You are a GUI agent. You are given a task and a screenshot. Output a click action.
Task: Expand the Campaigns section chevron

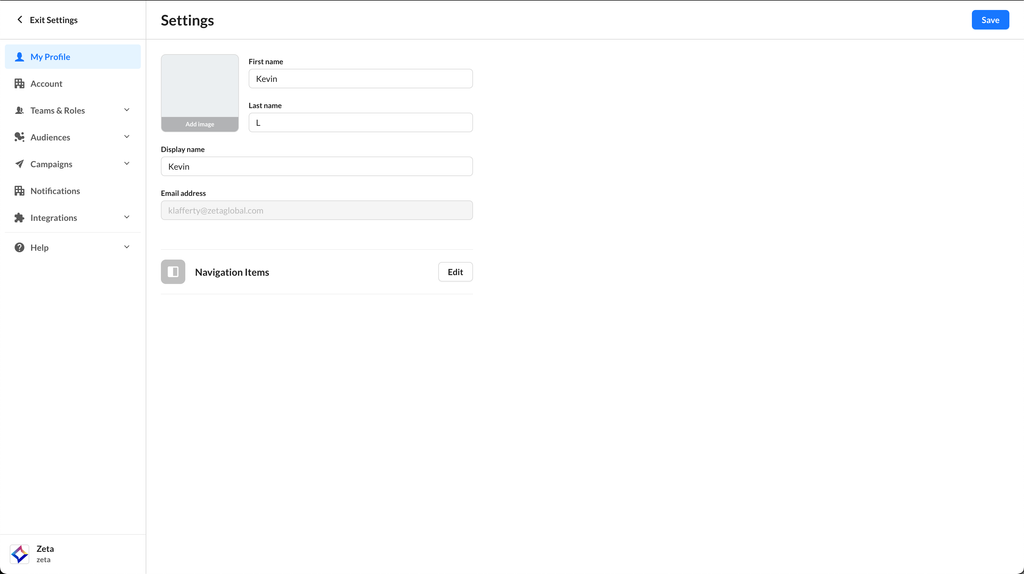[127, 164]
